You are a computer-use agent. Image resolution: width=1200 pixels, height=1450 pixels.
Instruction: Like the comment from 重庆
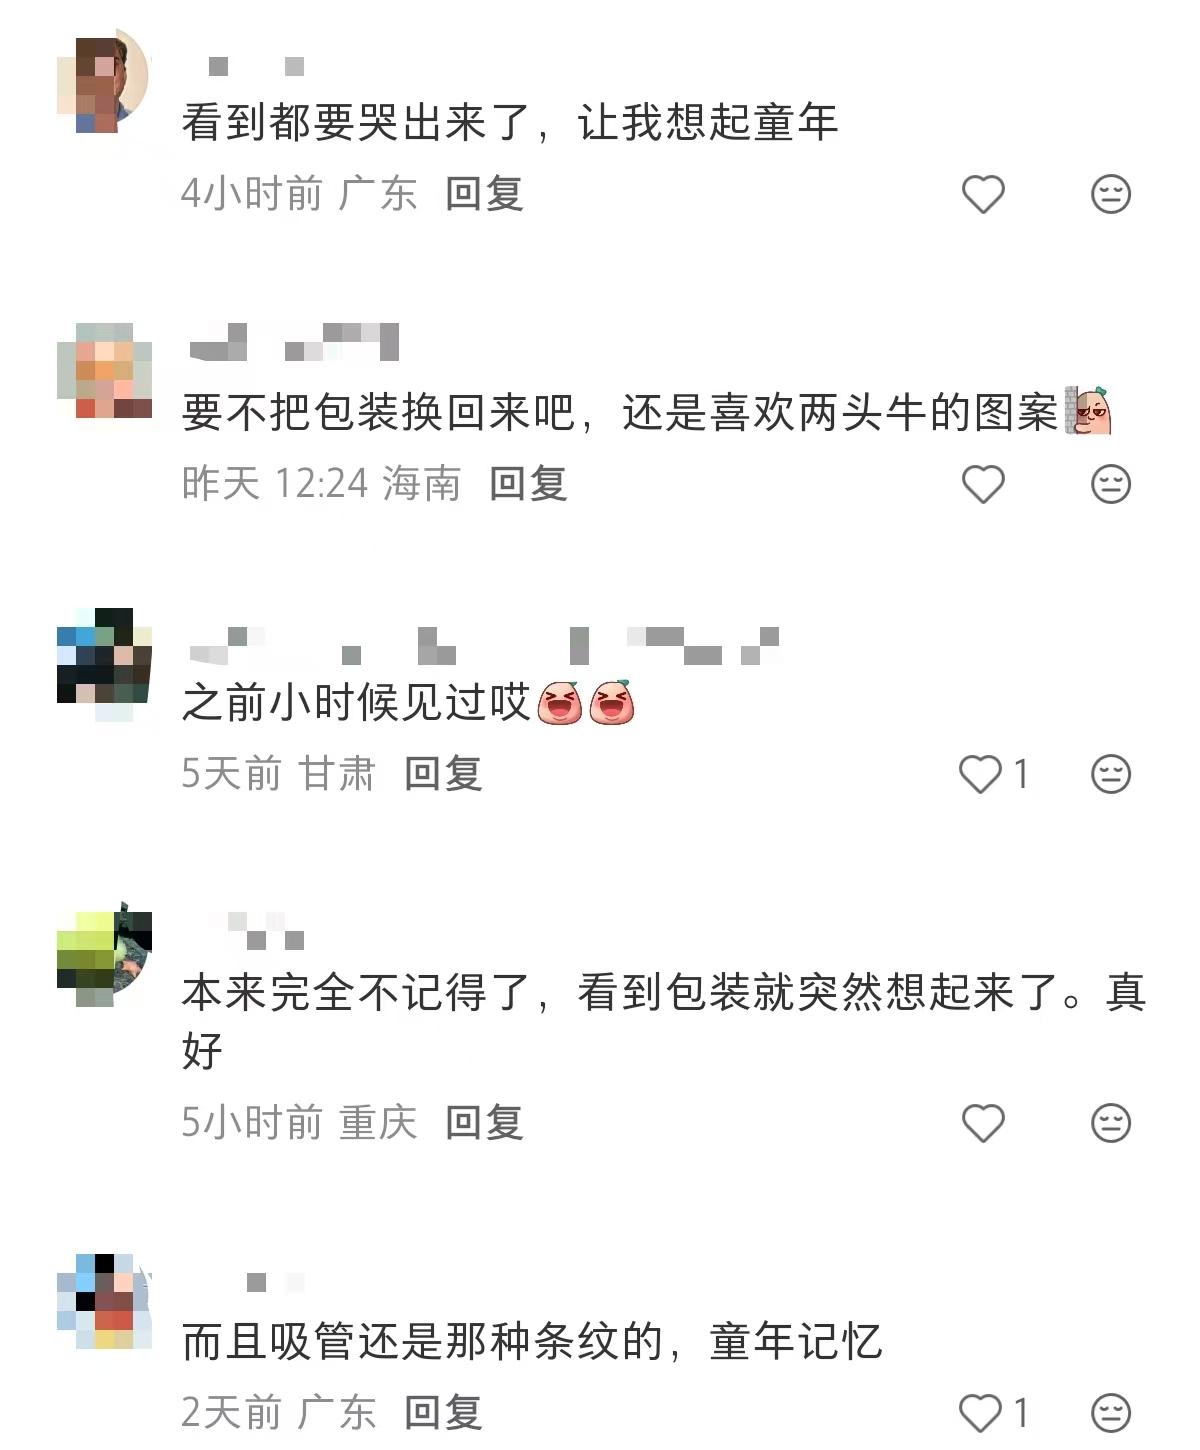point(982,1123)
